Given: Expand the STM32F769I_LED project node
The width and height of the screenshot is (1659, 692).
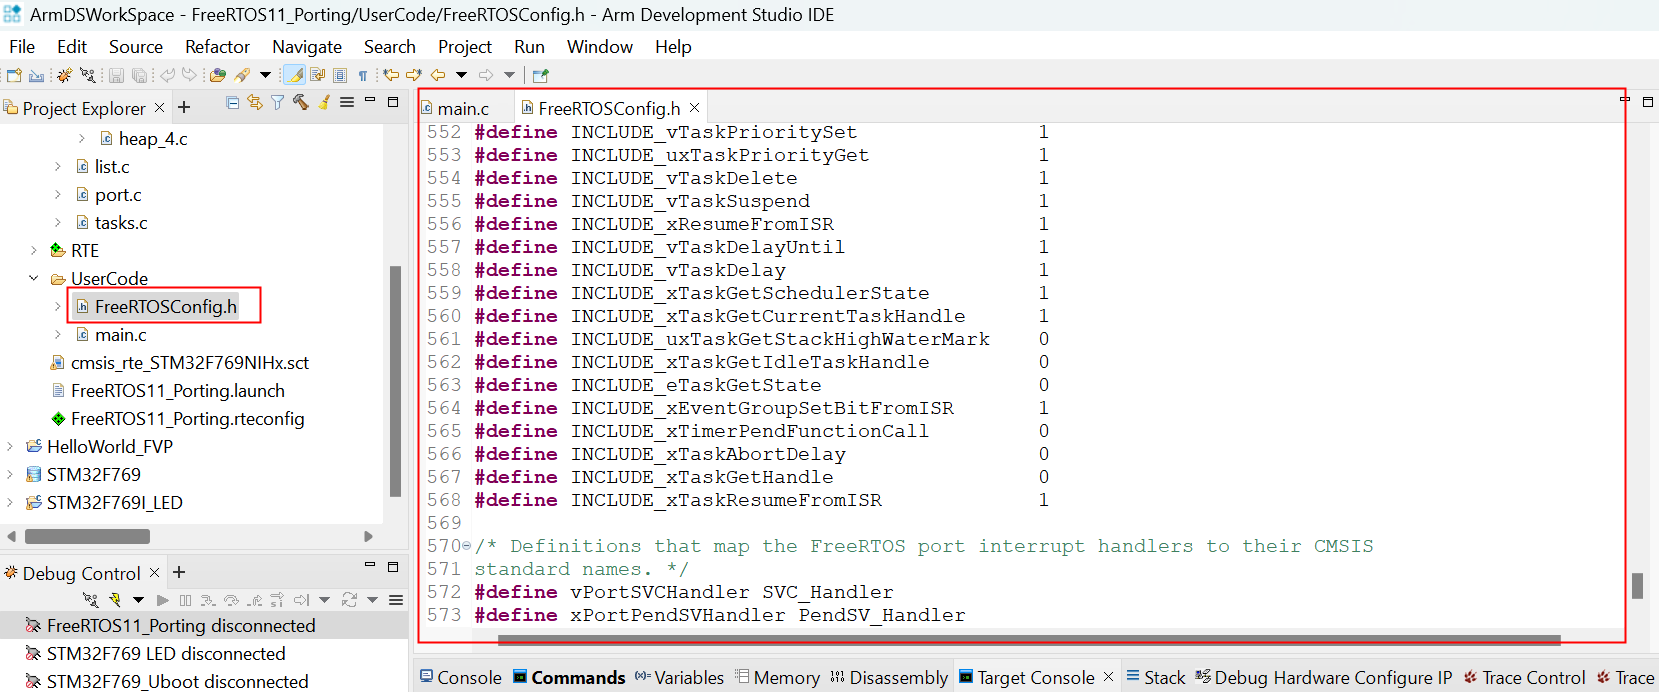Looking at the screenshot, I should tap(10, 503).
